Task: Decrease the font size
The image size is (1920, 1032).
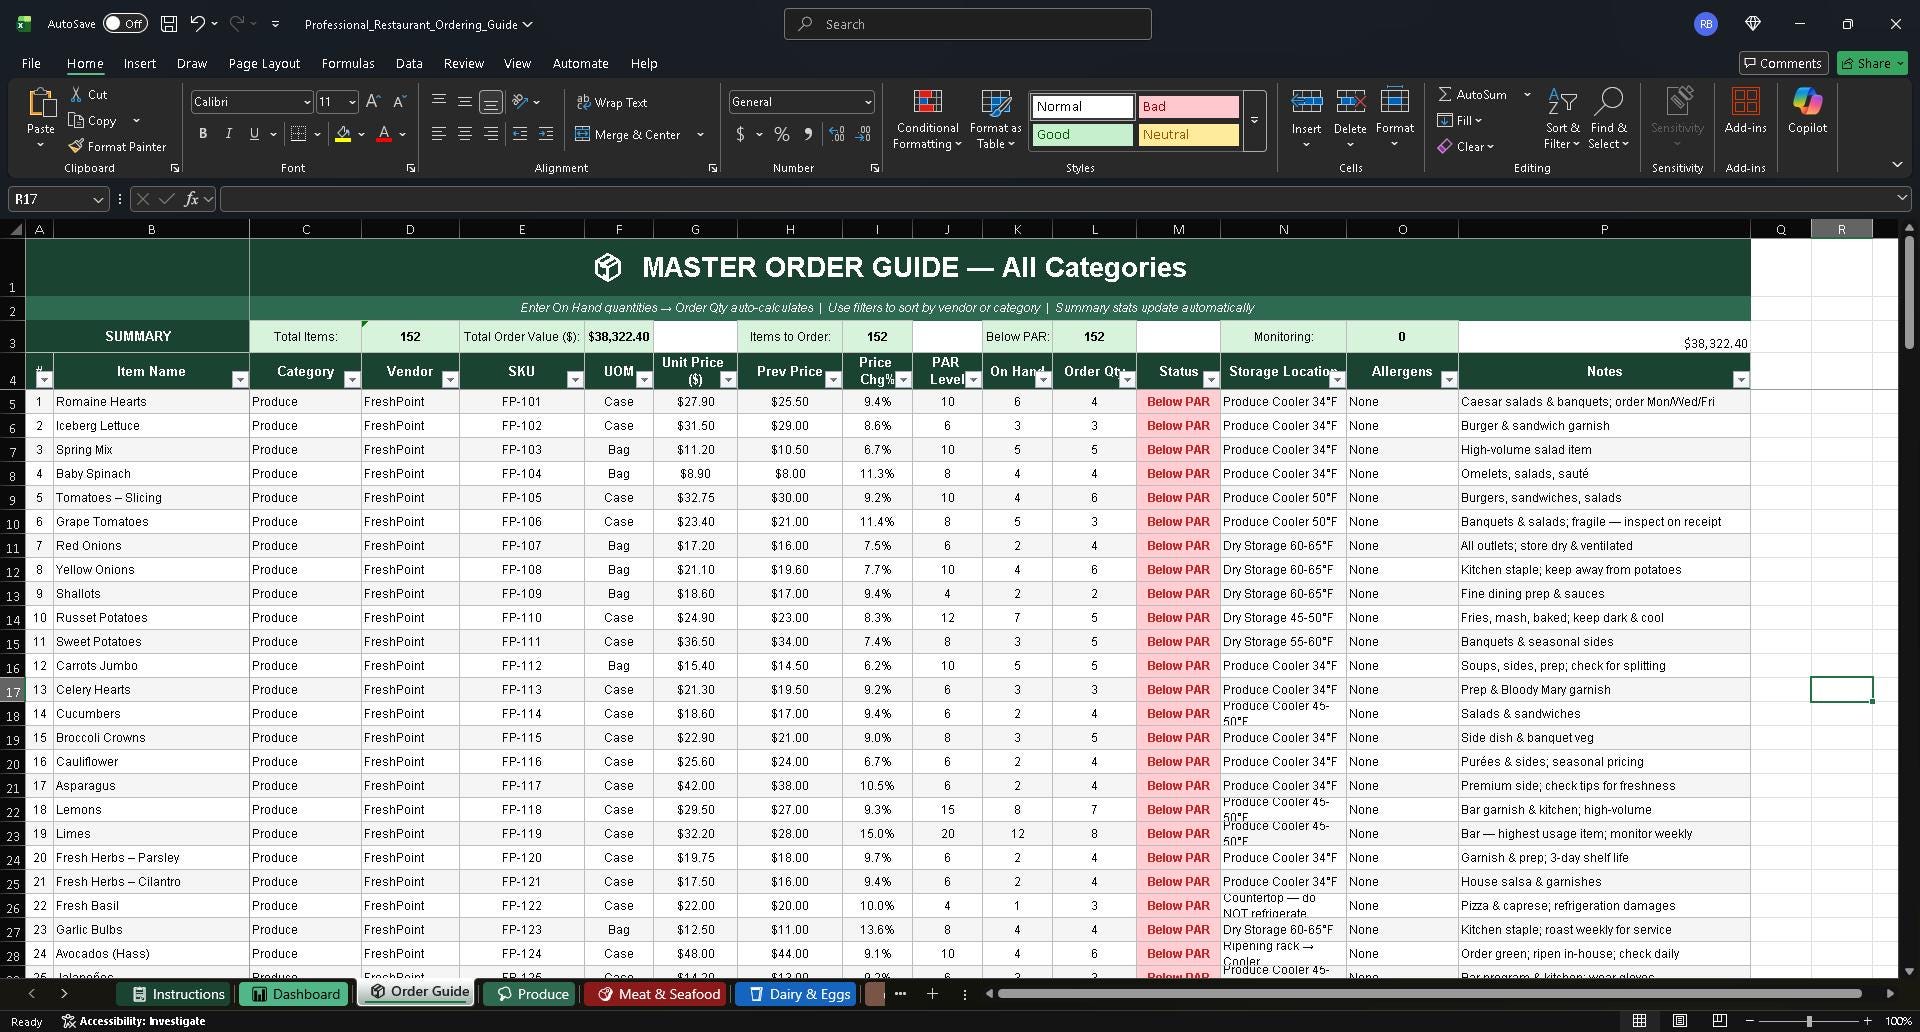Action: point(399,102)
